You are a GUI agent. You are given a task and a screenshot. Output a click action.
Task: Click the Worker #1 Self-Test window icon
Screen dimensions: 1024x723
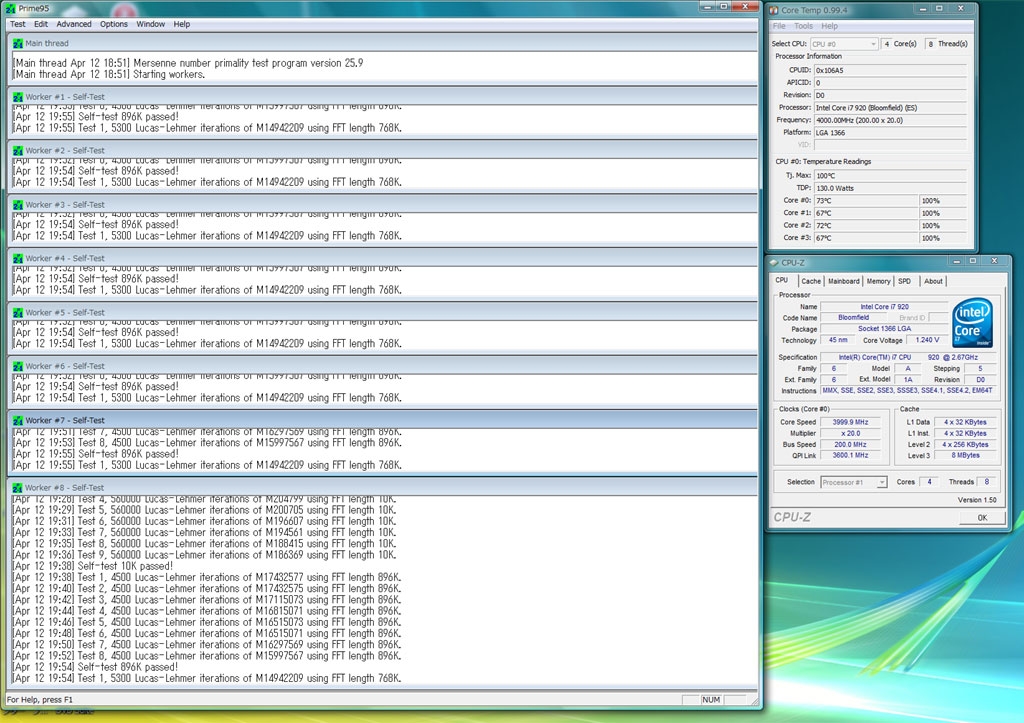point(18,97)
